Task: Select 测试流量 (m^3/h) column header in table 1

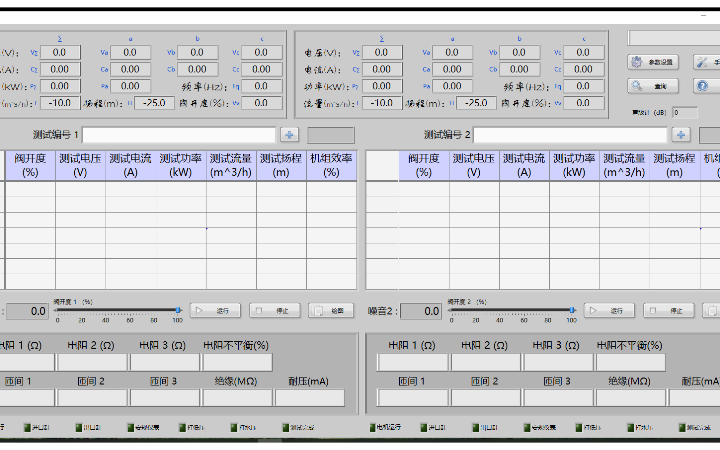Action: pyautogui.click(x=231, y=166)
